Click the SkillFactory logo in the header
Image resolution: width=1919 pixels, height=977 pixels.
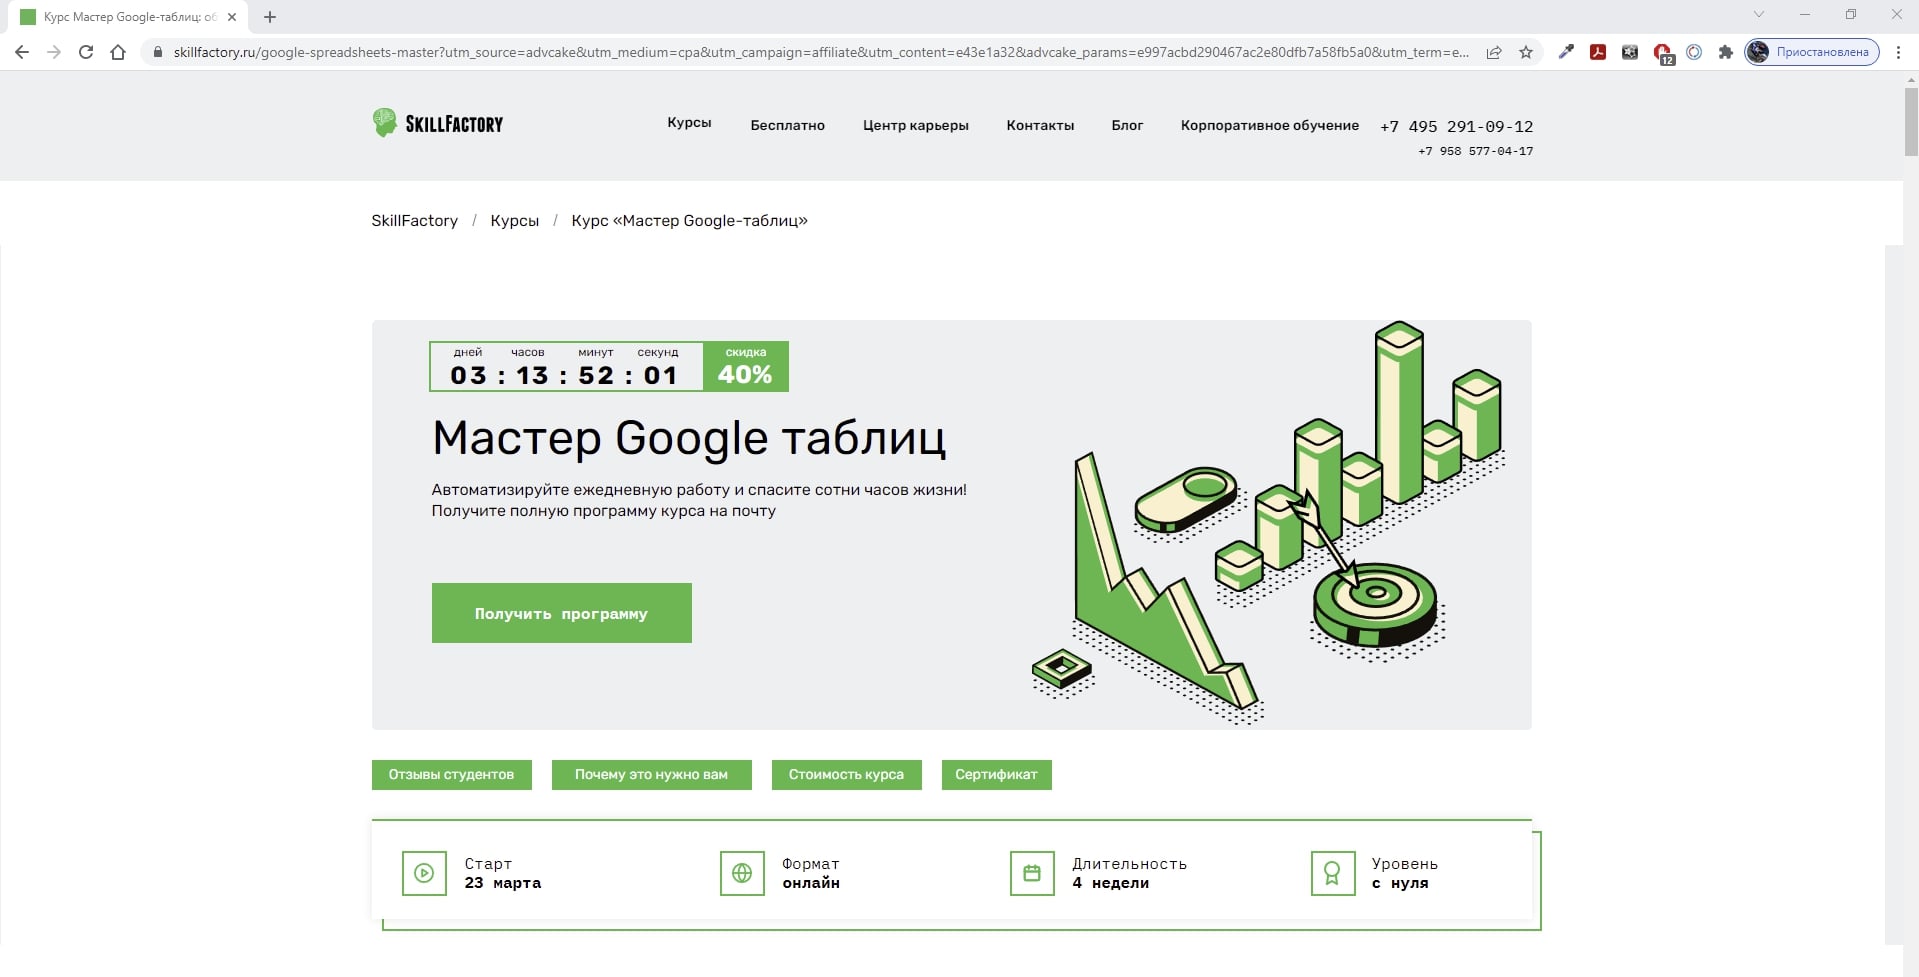point(438,123)
